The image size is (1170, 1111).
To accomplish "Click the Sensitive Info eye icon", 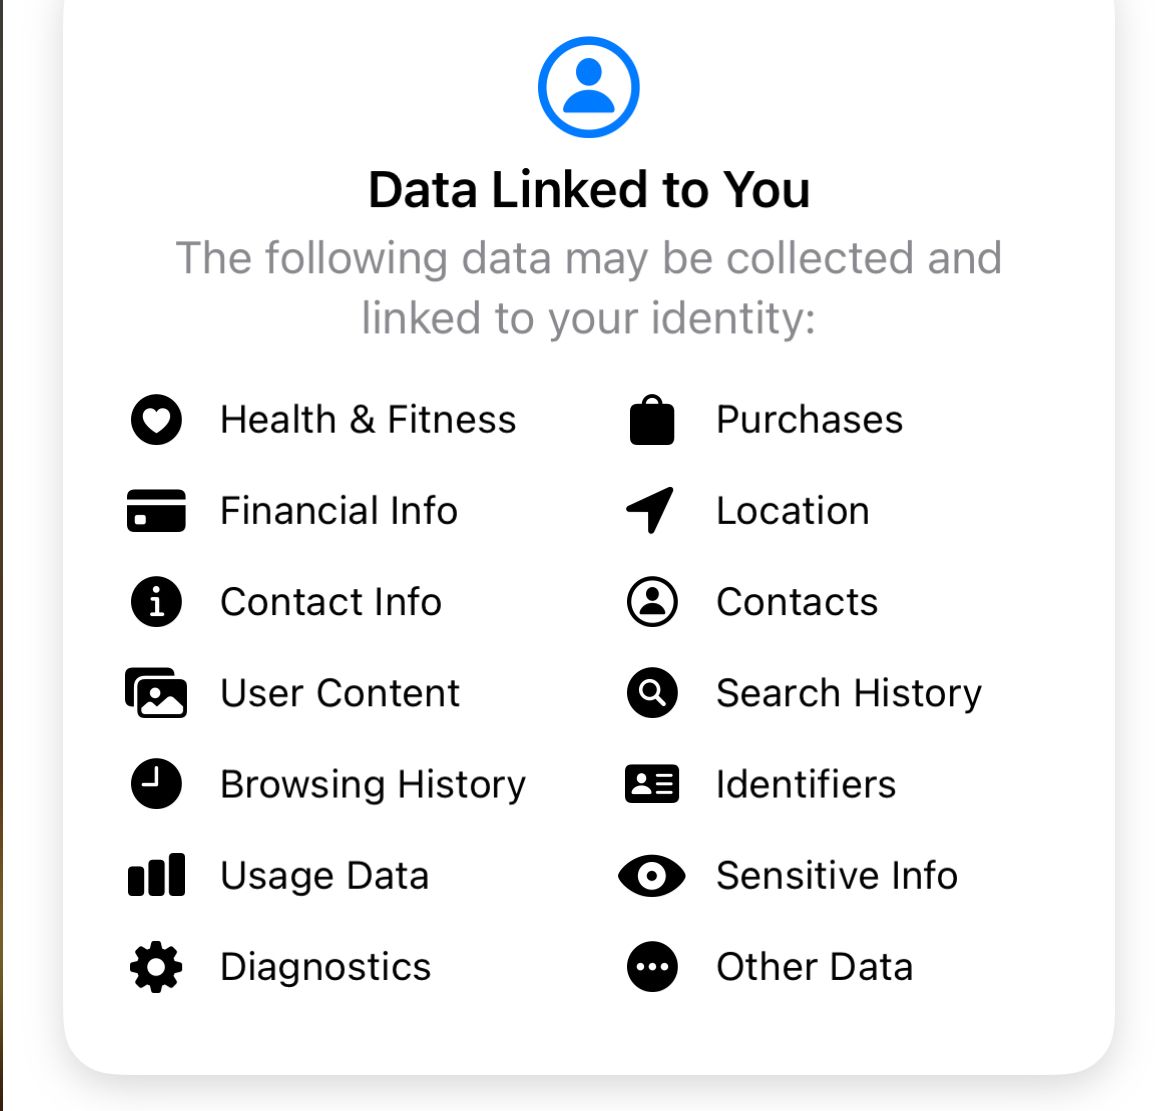I will [650, 876].
